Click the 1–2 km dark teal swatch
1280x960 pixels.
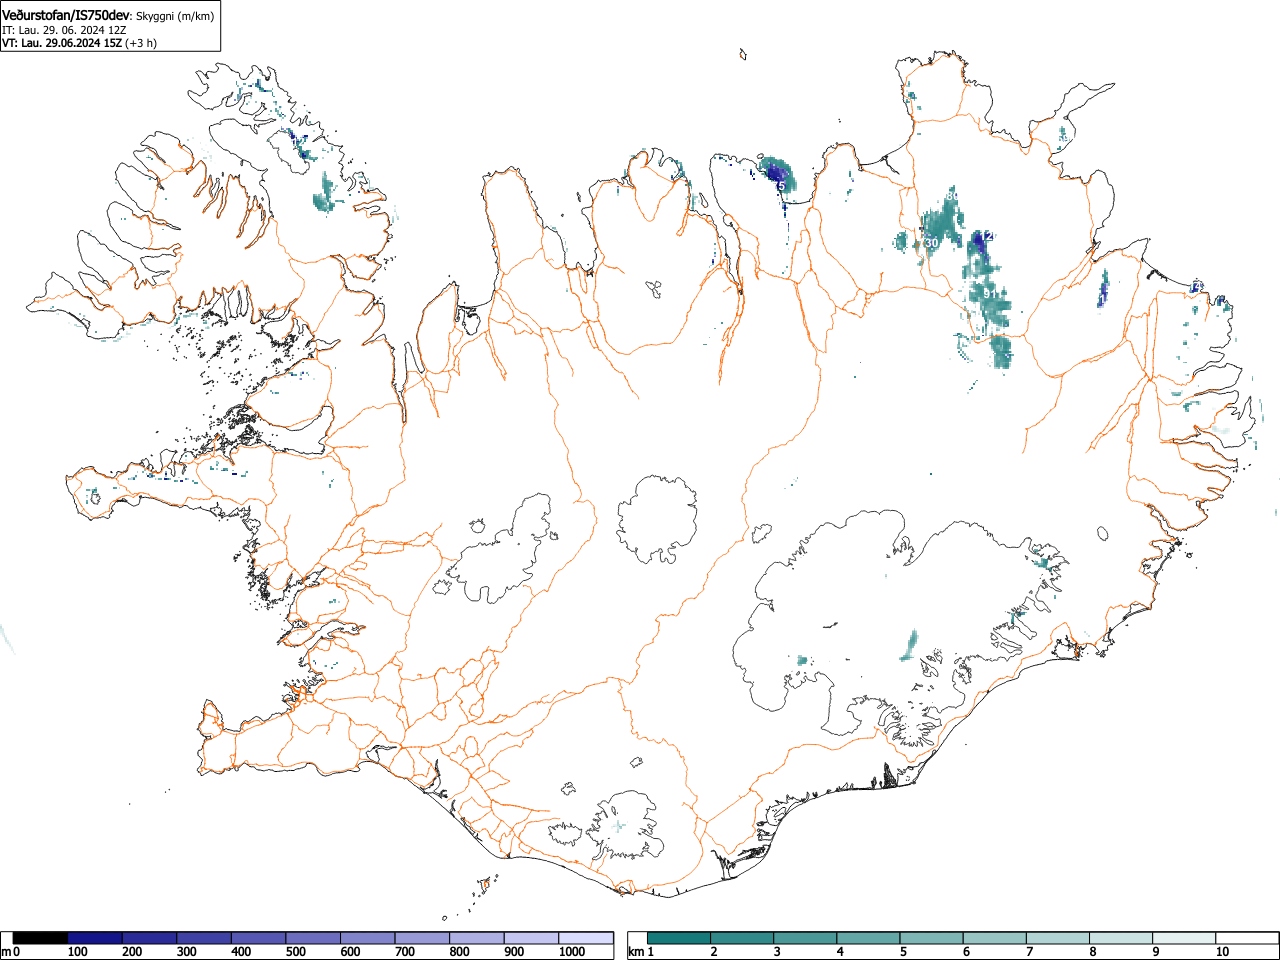(x=679, y=938)
